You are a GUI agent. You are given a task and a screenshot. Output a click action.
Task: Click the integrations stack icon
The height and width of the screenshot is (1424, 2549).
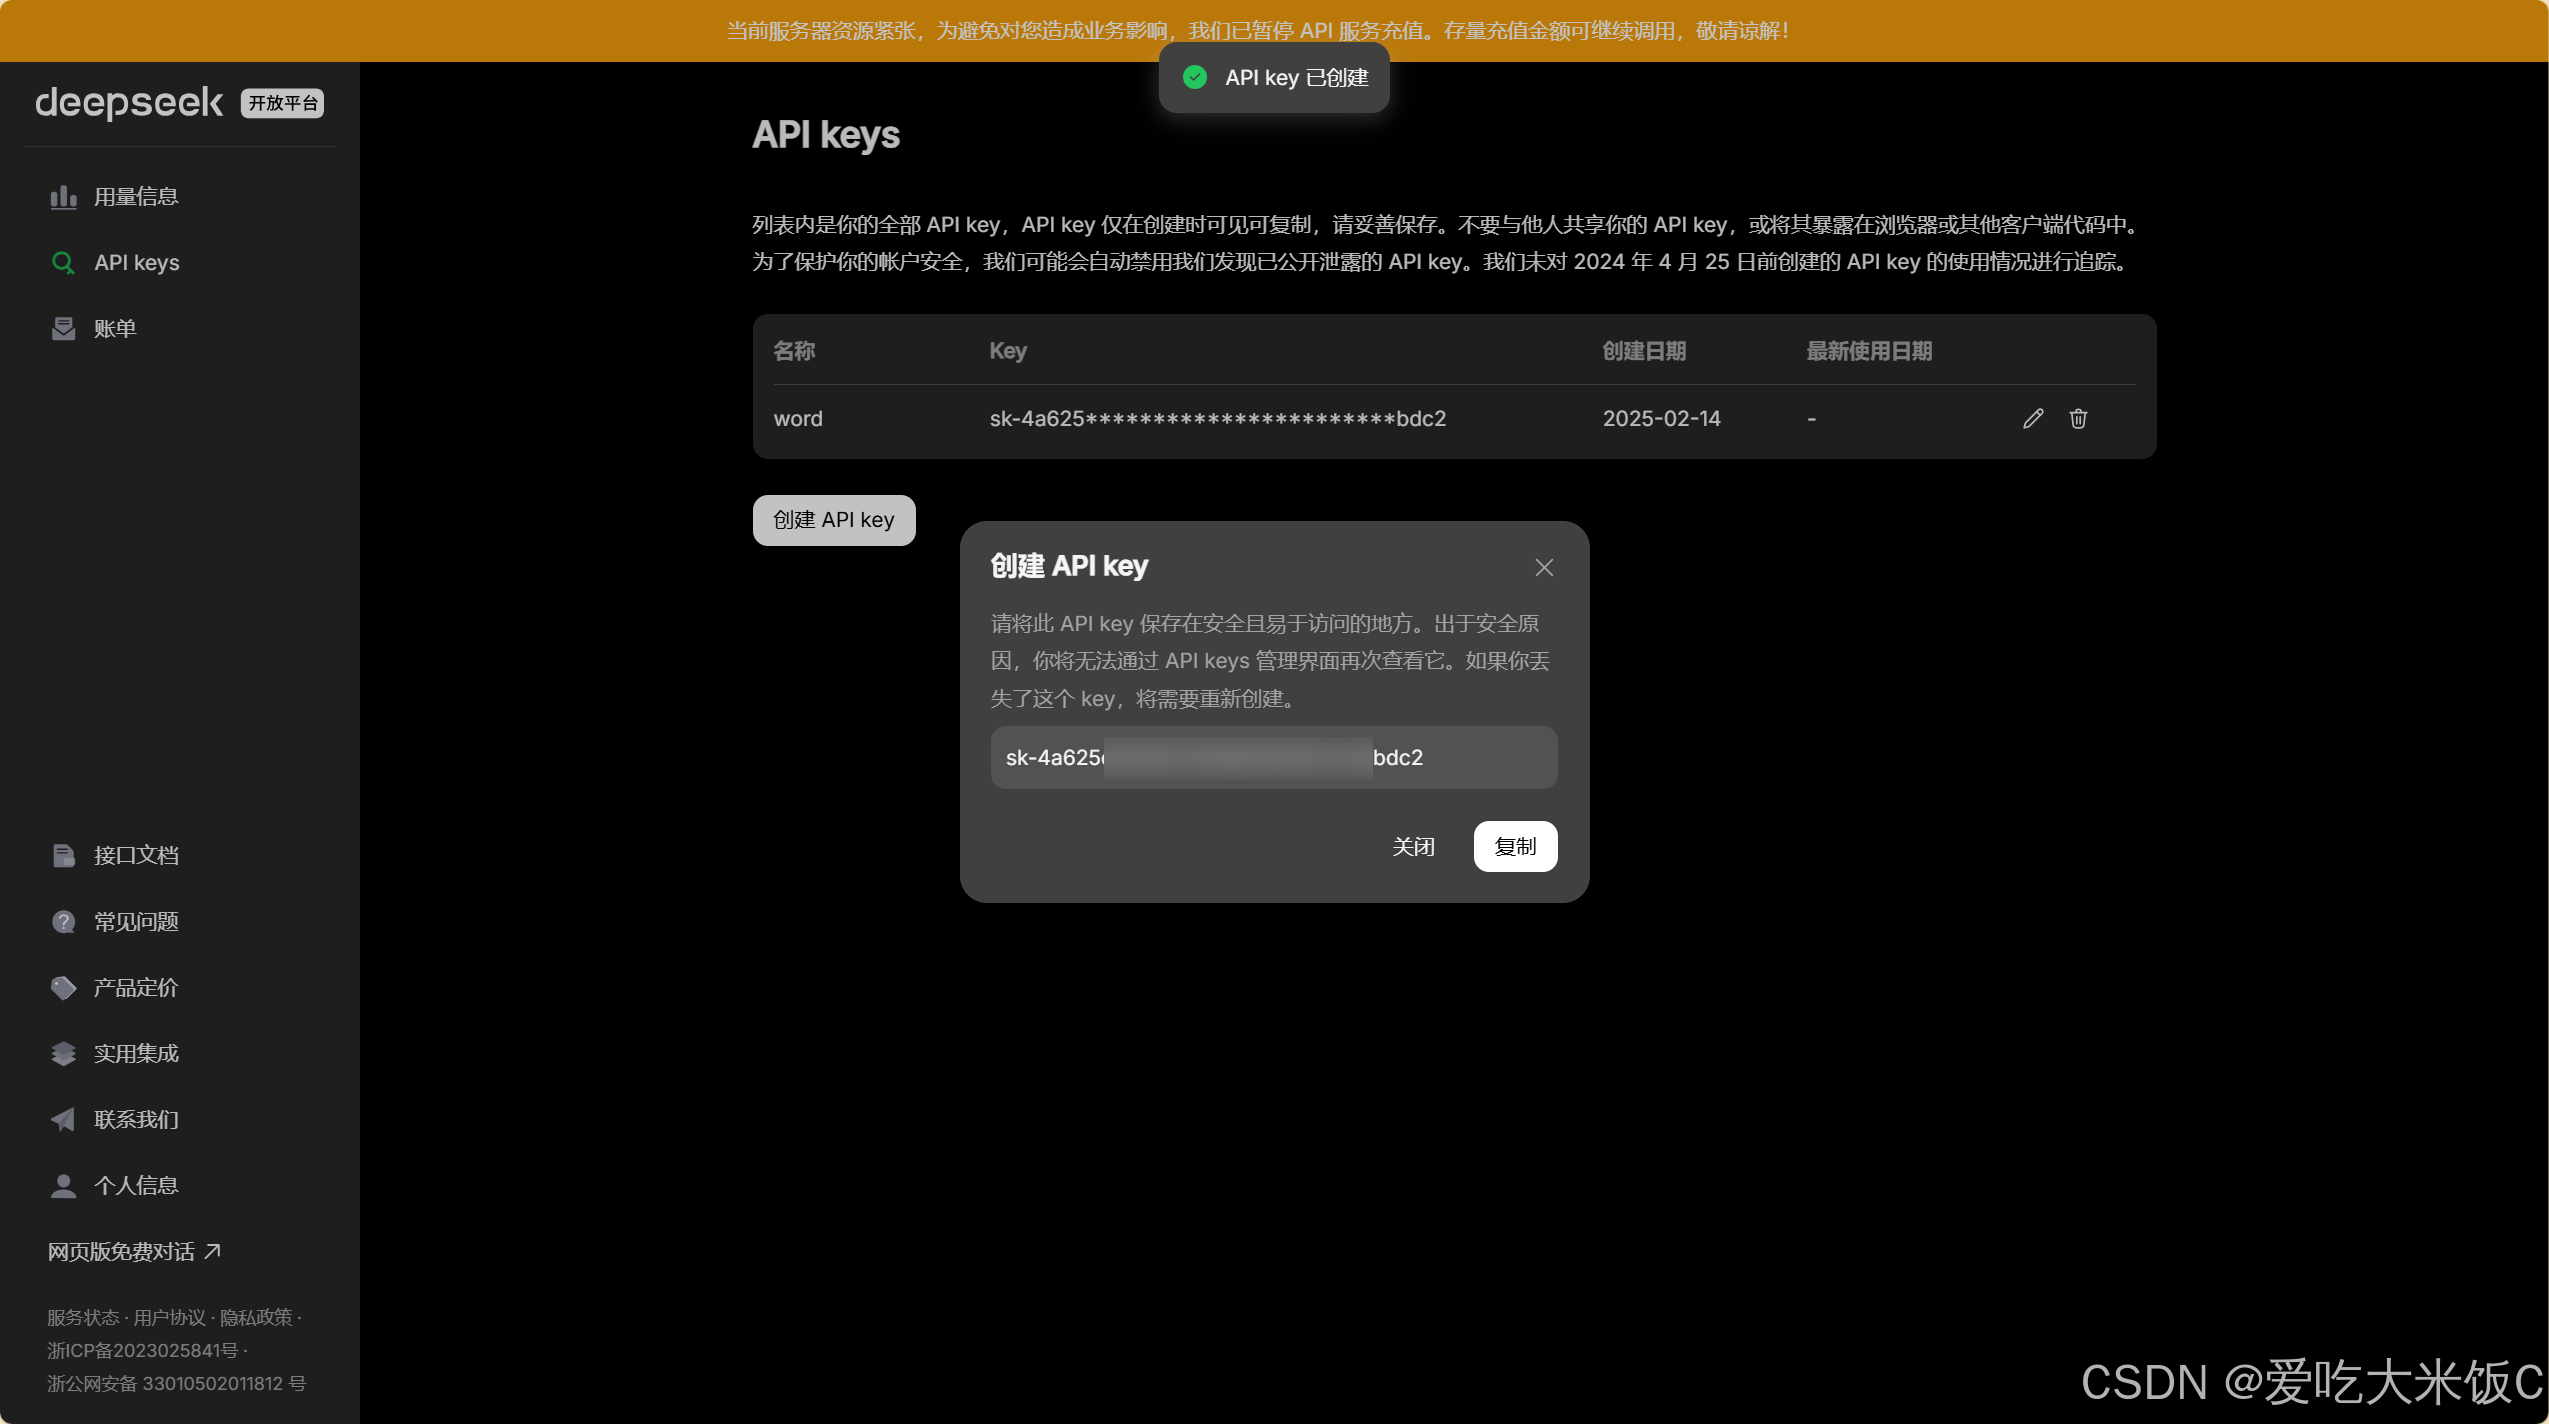tap(63, 1054)
